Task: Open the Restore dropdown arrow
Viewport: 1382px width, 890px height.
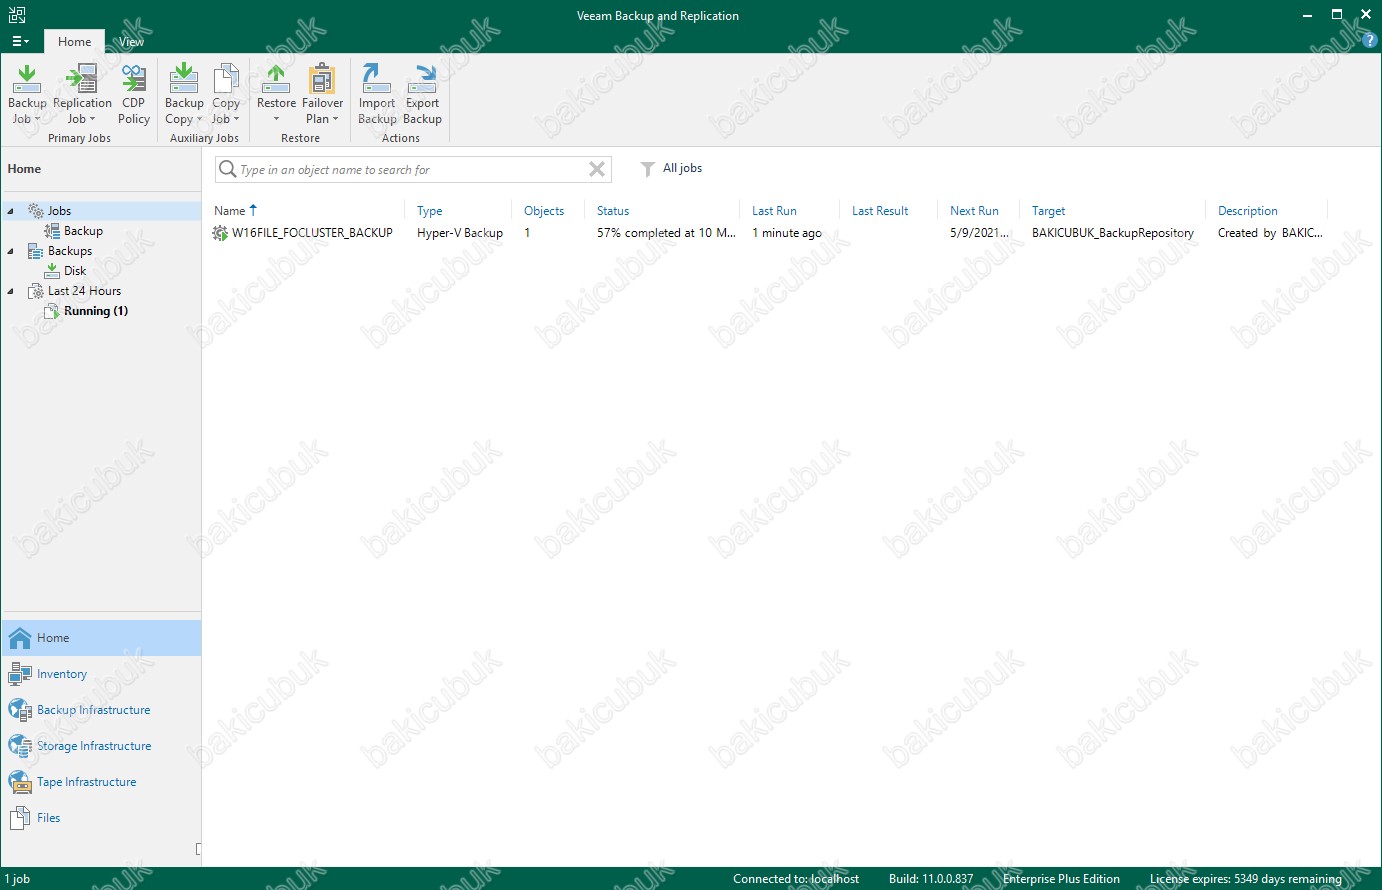Action: 276,119
